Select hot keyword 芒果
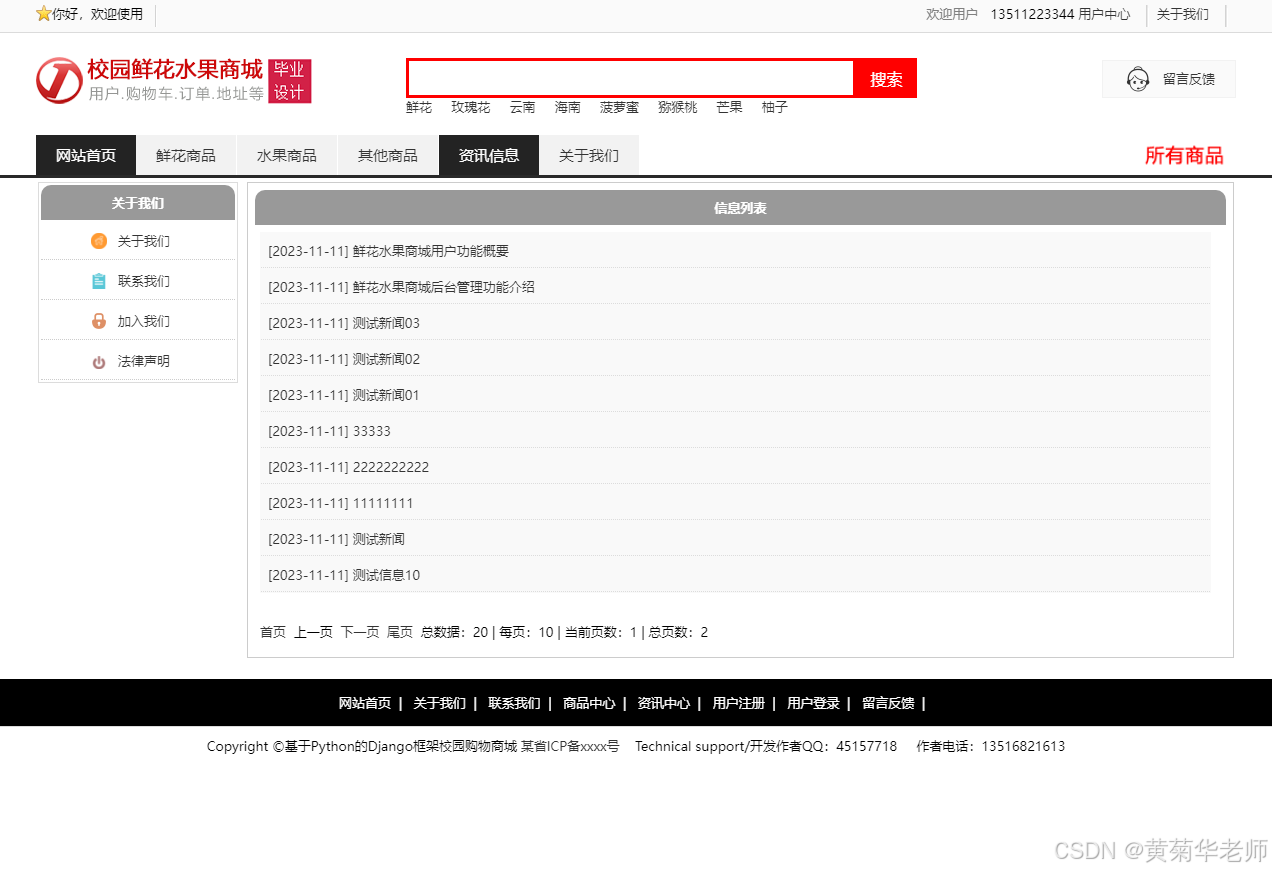 [730, 107]
